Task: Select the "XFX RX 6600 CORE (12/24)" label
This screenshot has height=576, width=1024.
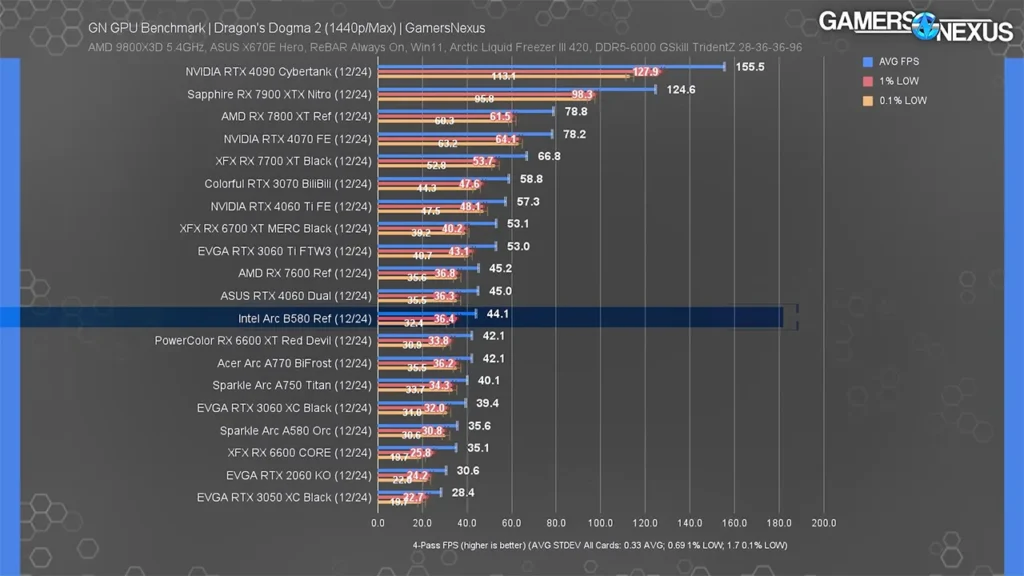Action: click(x=300, y=453)
